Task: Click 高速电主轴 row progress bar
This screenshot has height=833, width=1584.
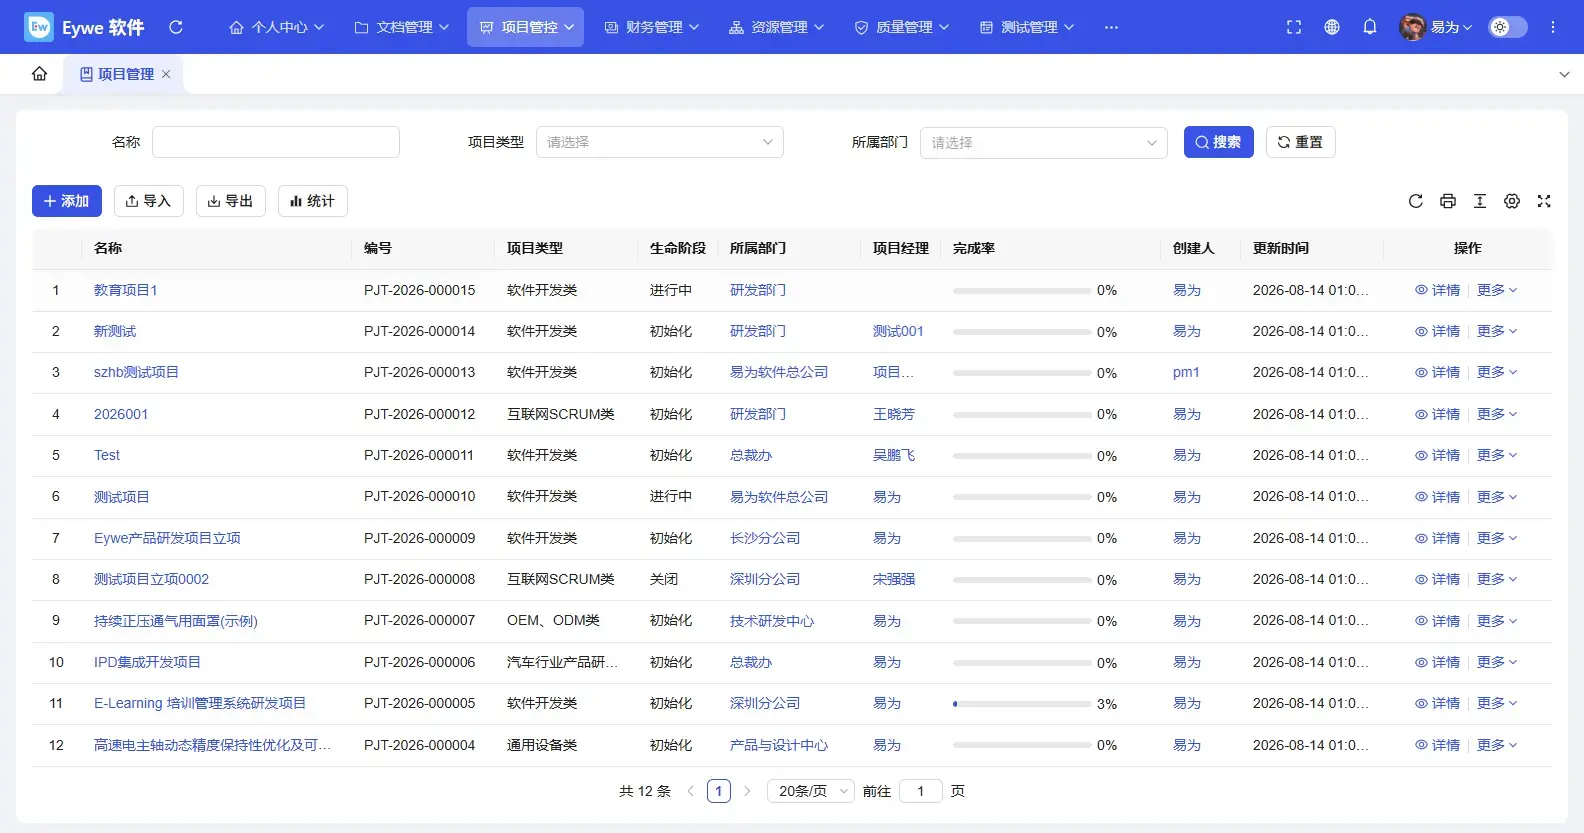Action: 1022,745
